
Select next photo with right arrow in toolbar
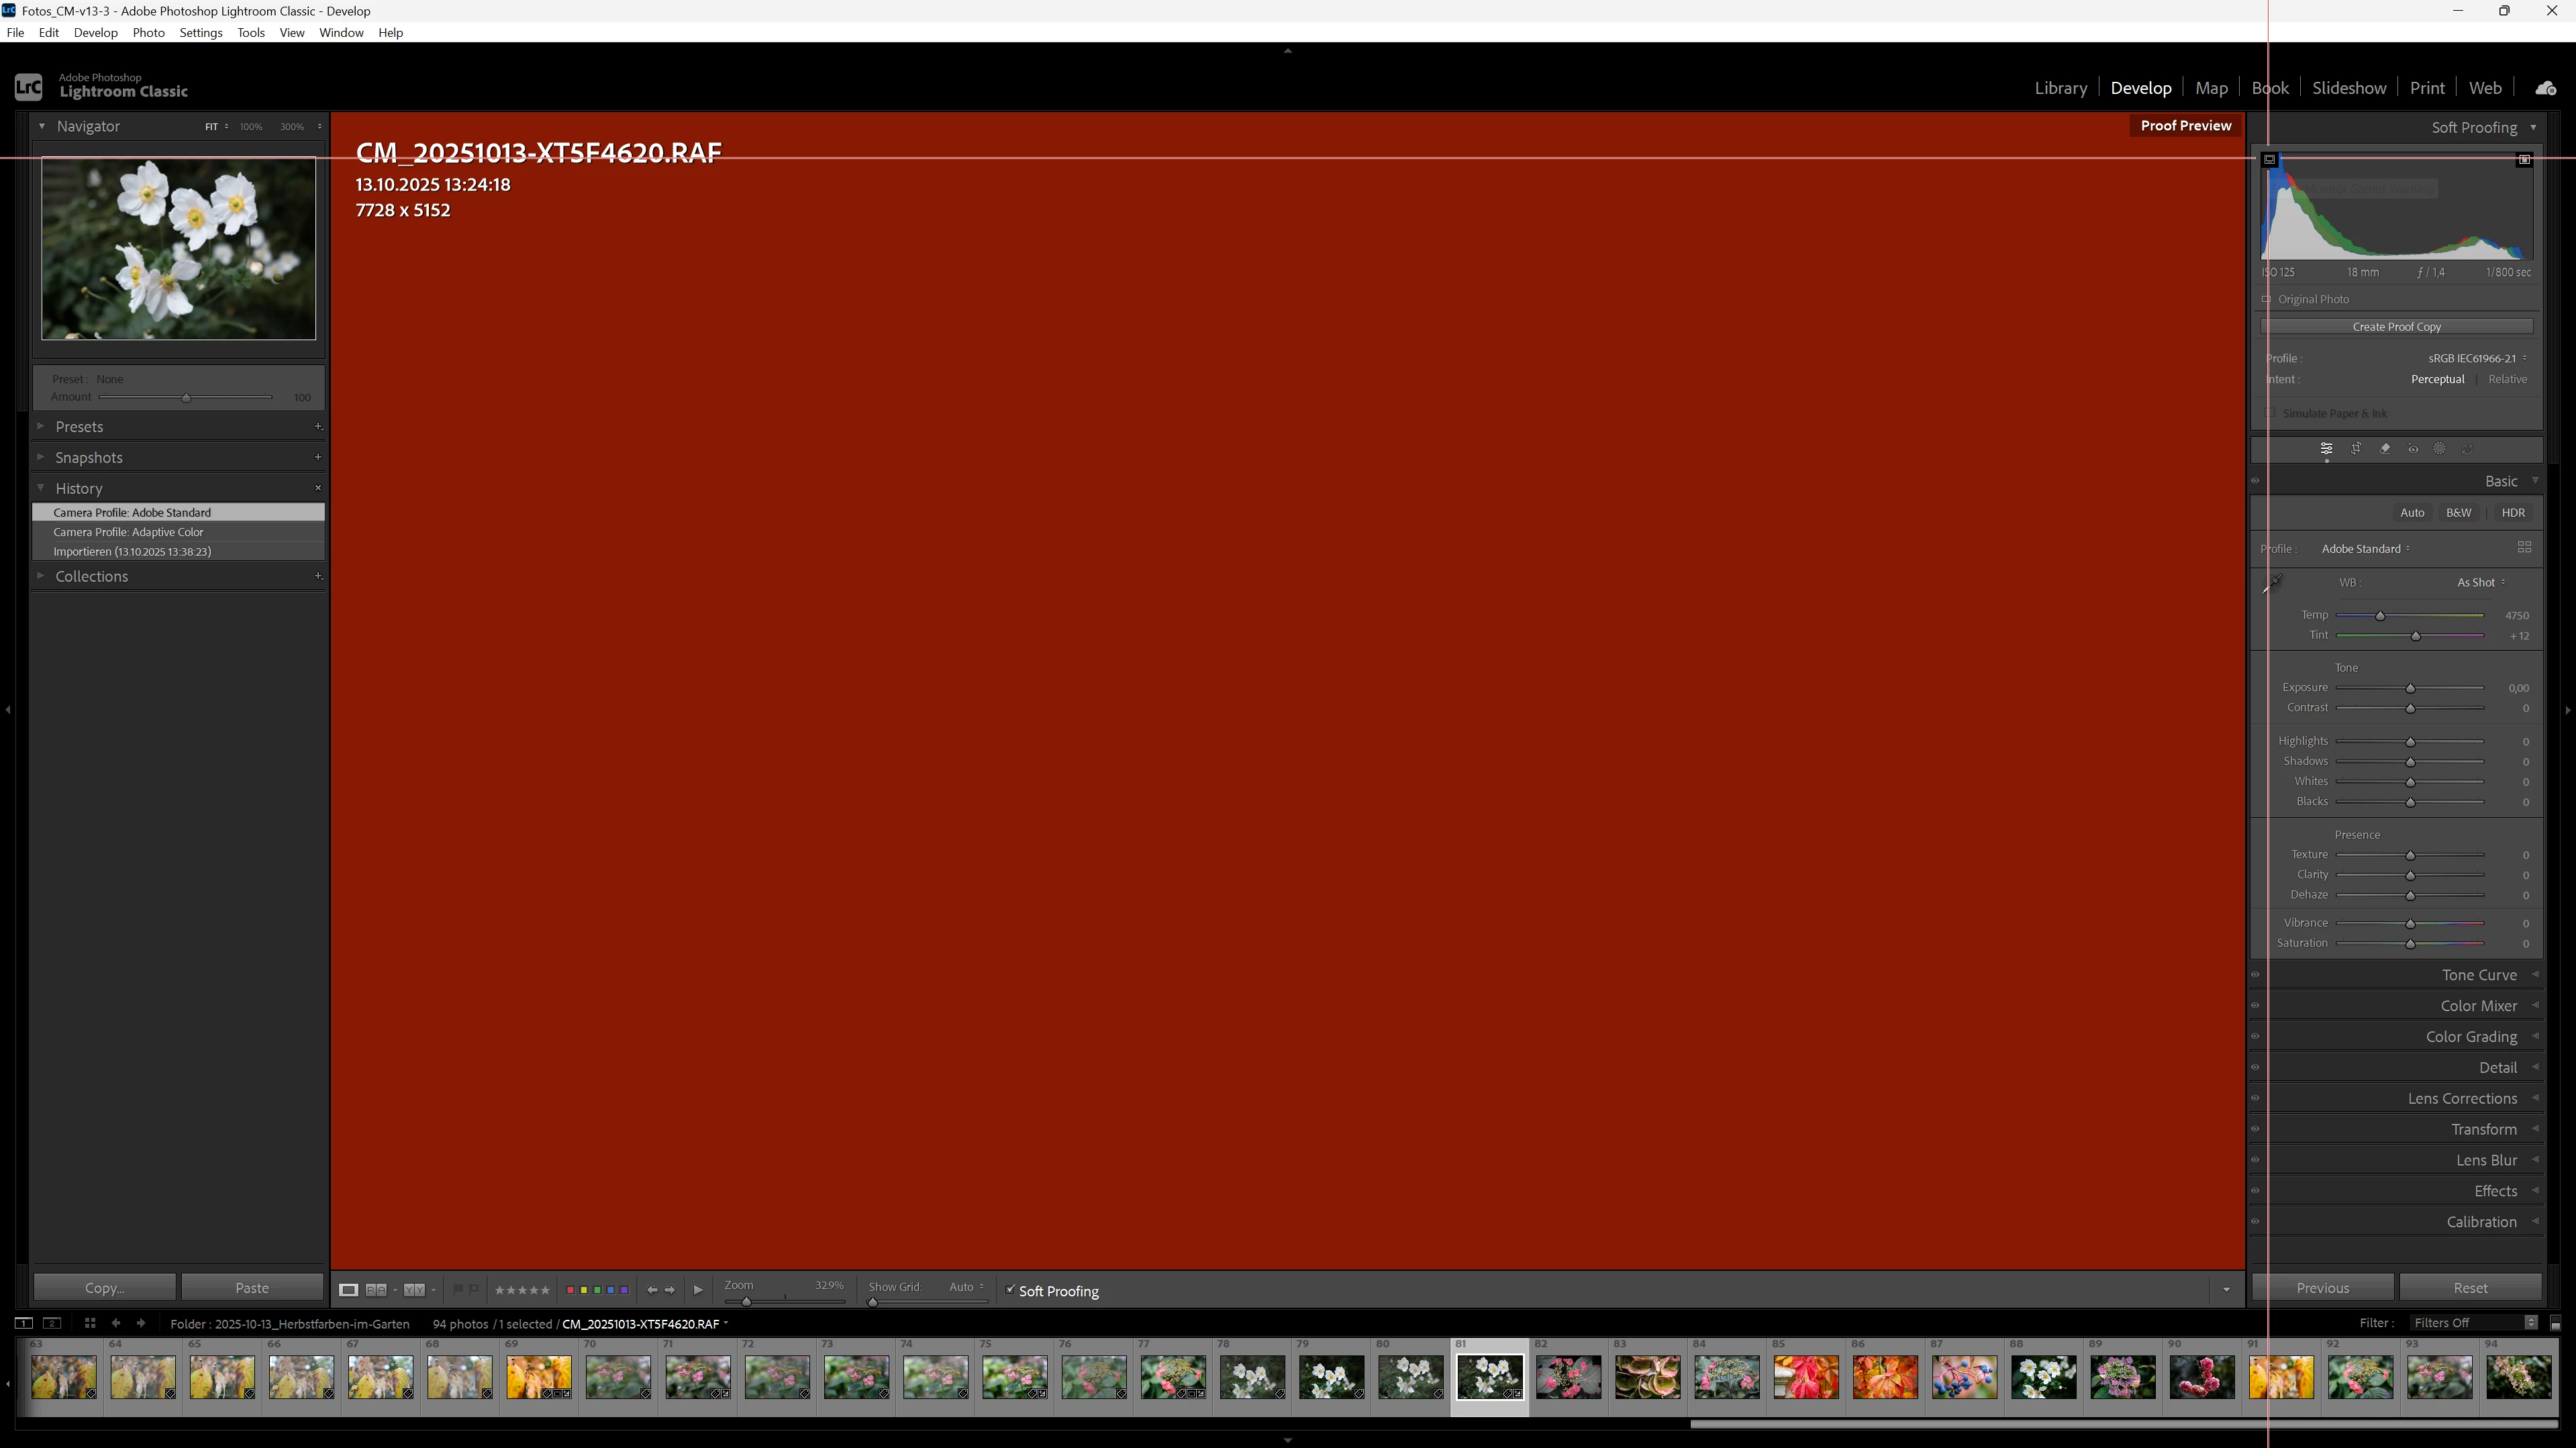(670, 1290)
